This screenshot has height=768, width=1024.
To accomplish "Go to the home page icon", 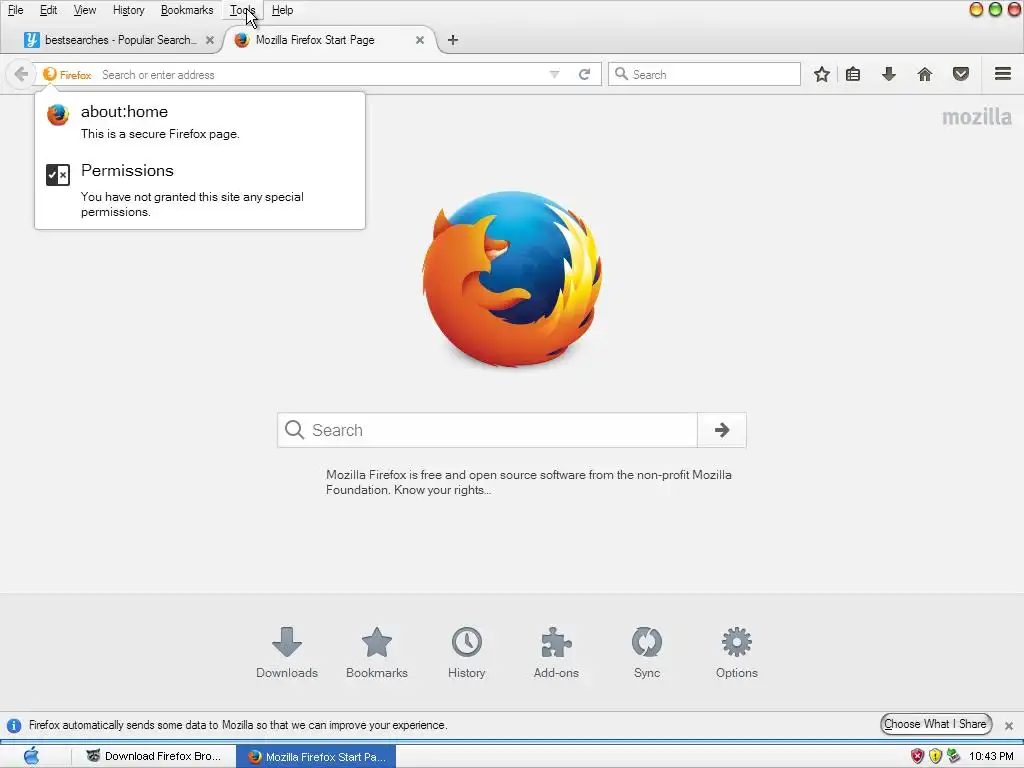I will (925, 74).
